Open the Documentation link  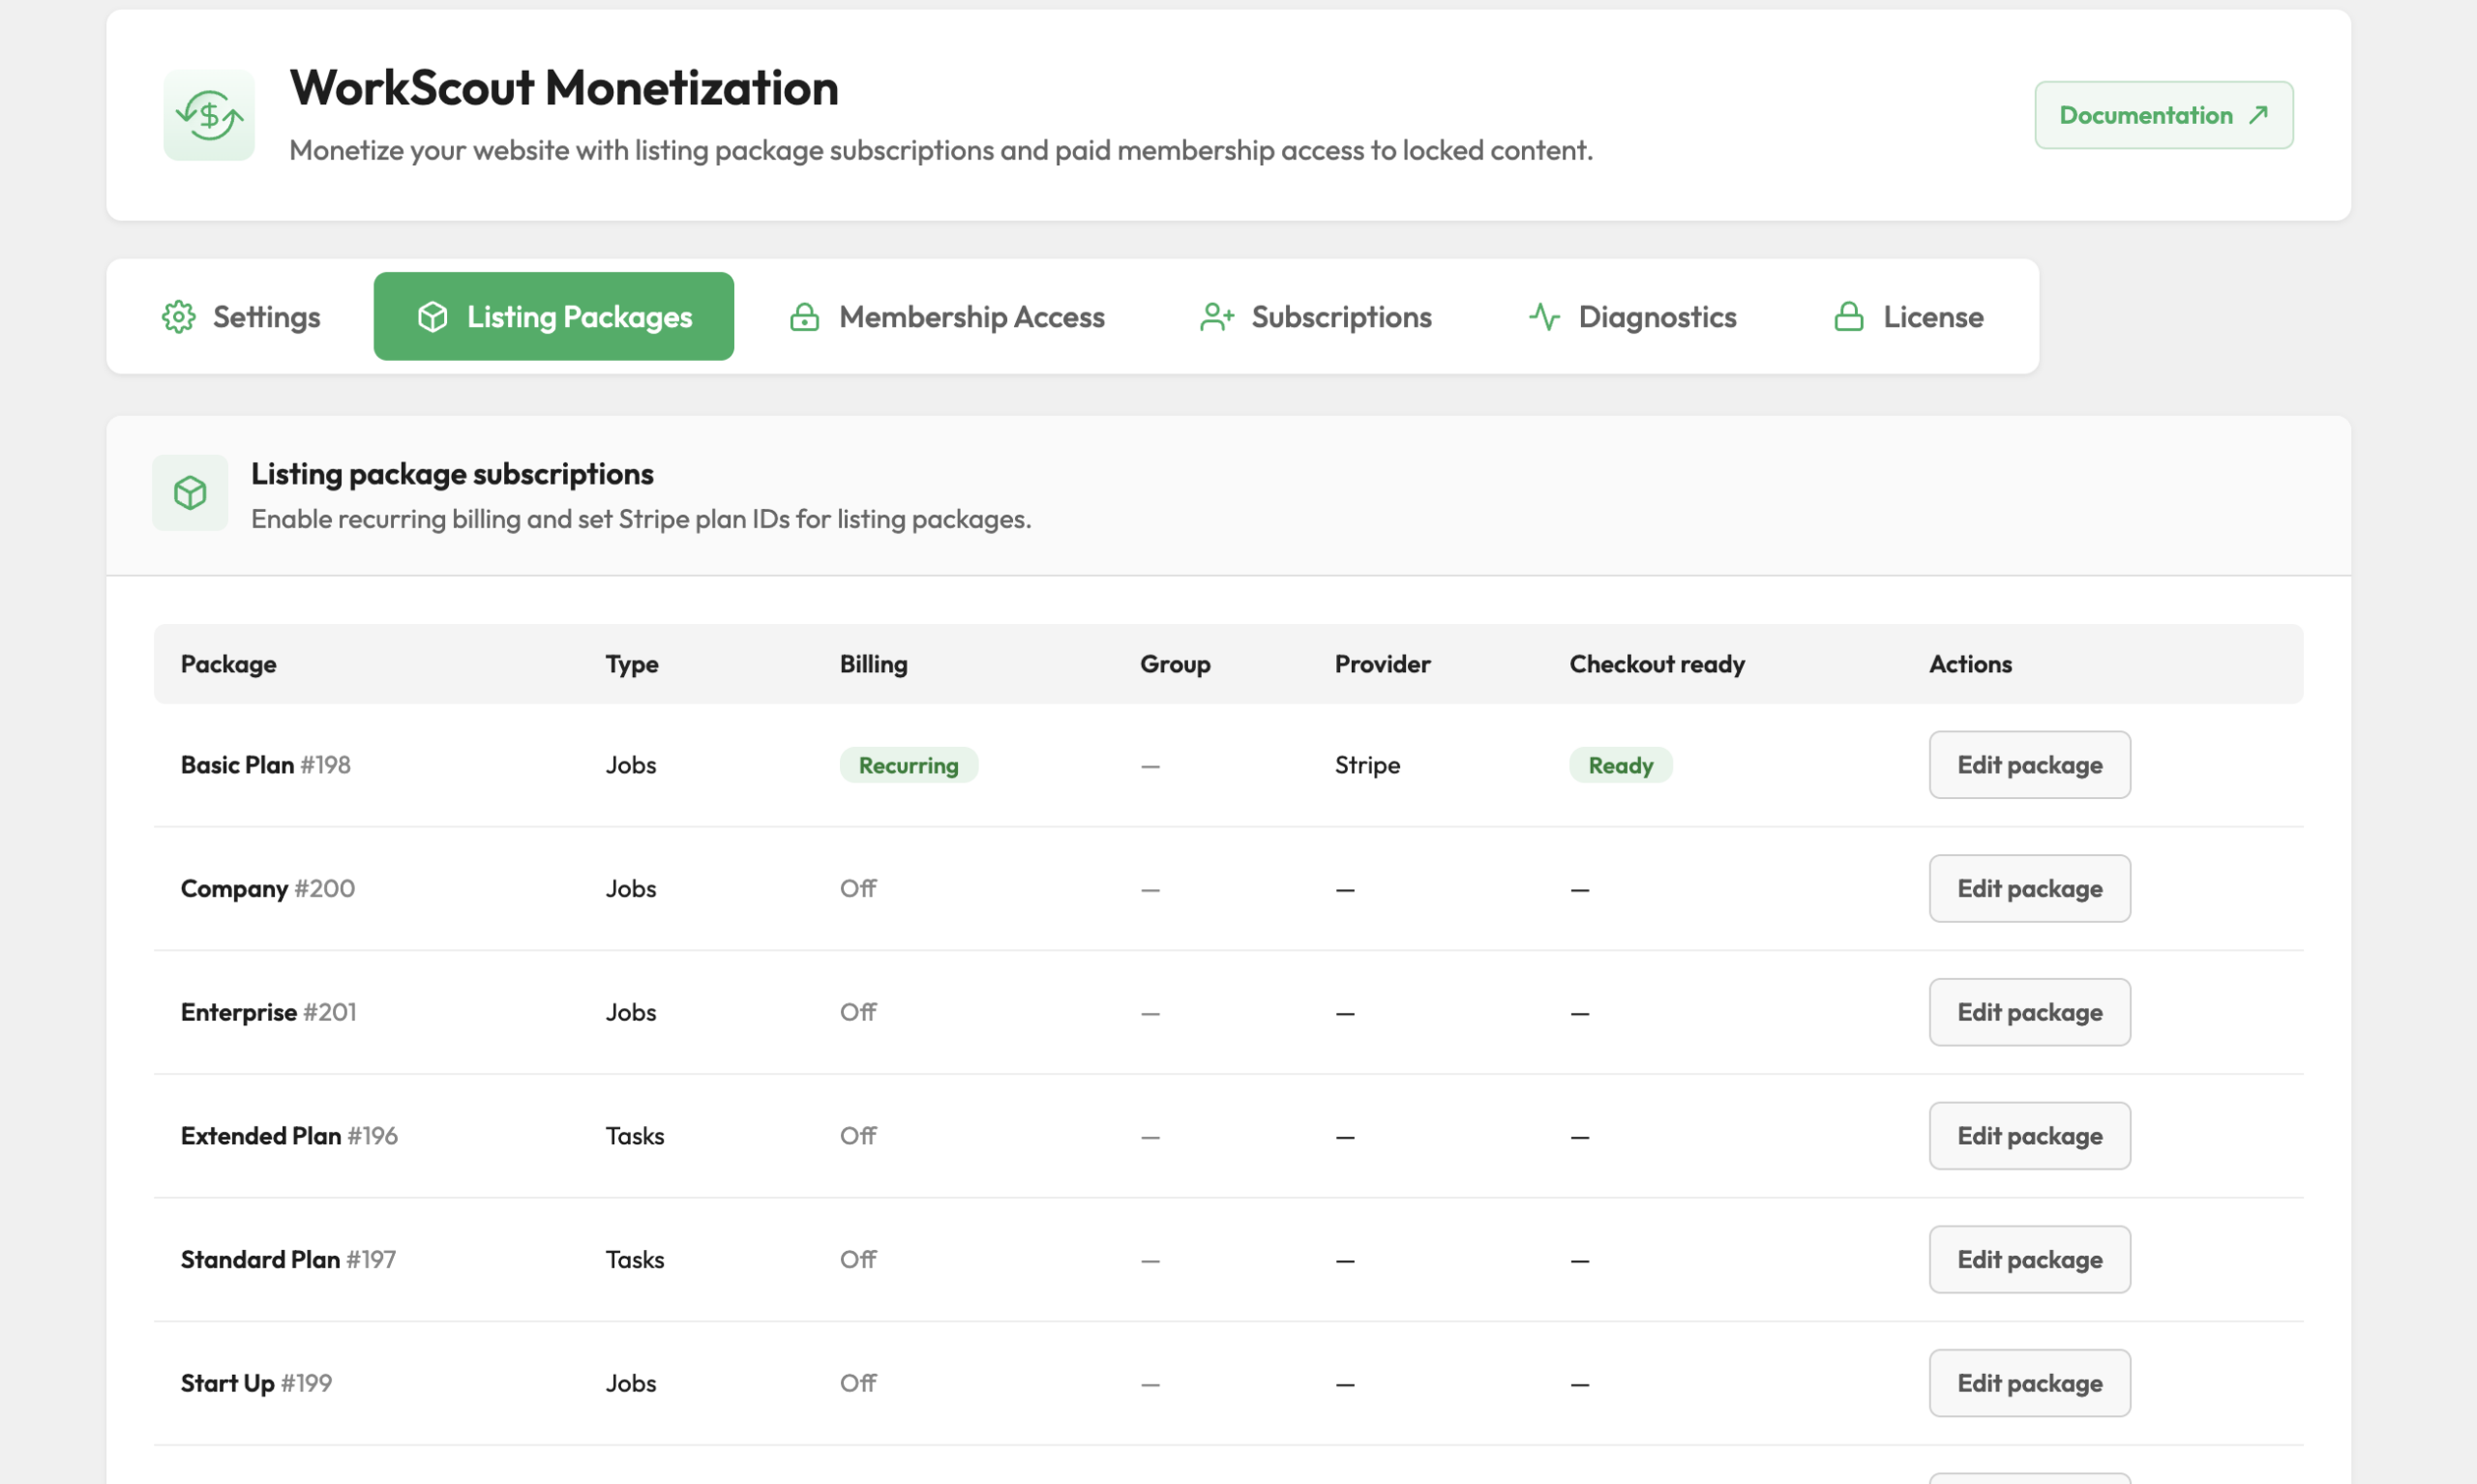(2163, 115)
